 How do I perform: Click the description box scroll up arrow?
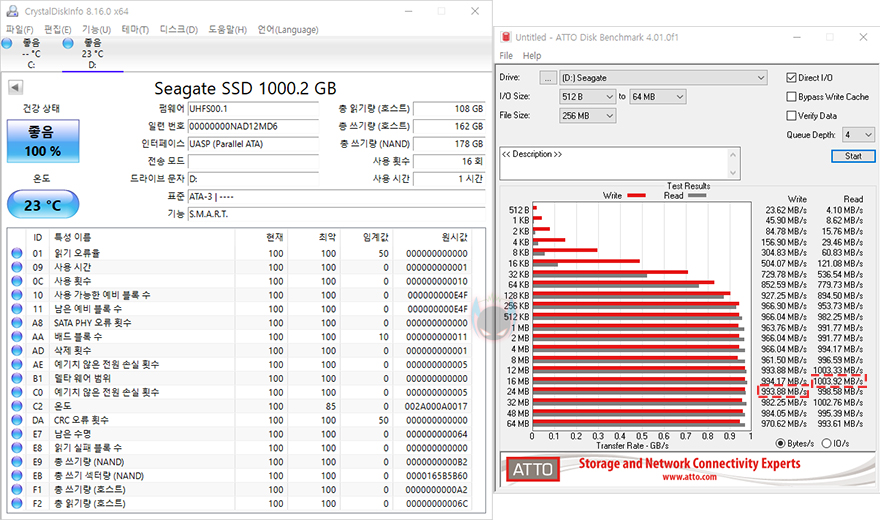point(733,154)
